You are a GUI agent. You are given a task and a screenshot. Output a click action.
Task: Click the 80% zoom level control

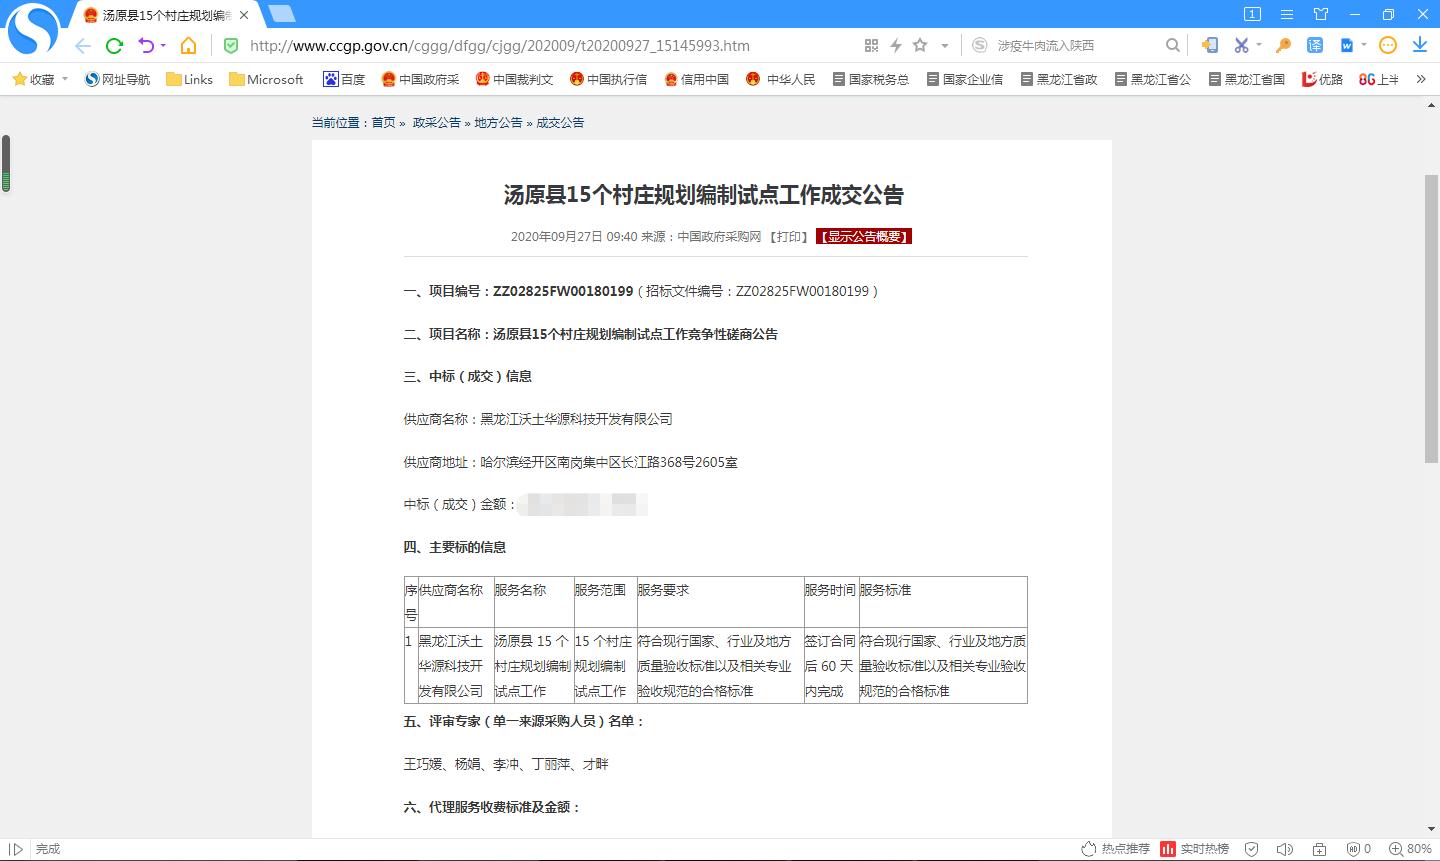pyautogui.click(x=1410, y=849)
